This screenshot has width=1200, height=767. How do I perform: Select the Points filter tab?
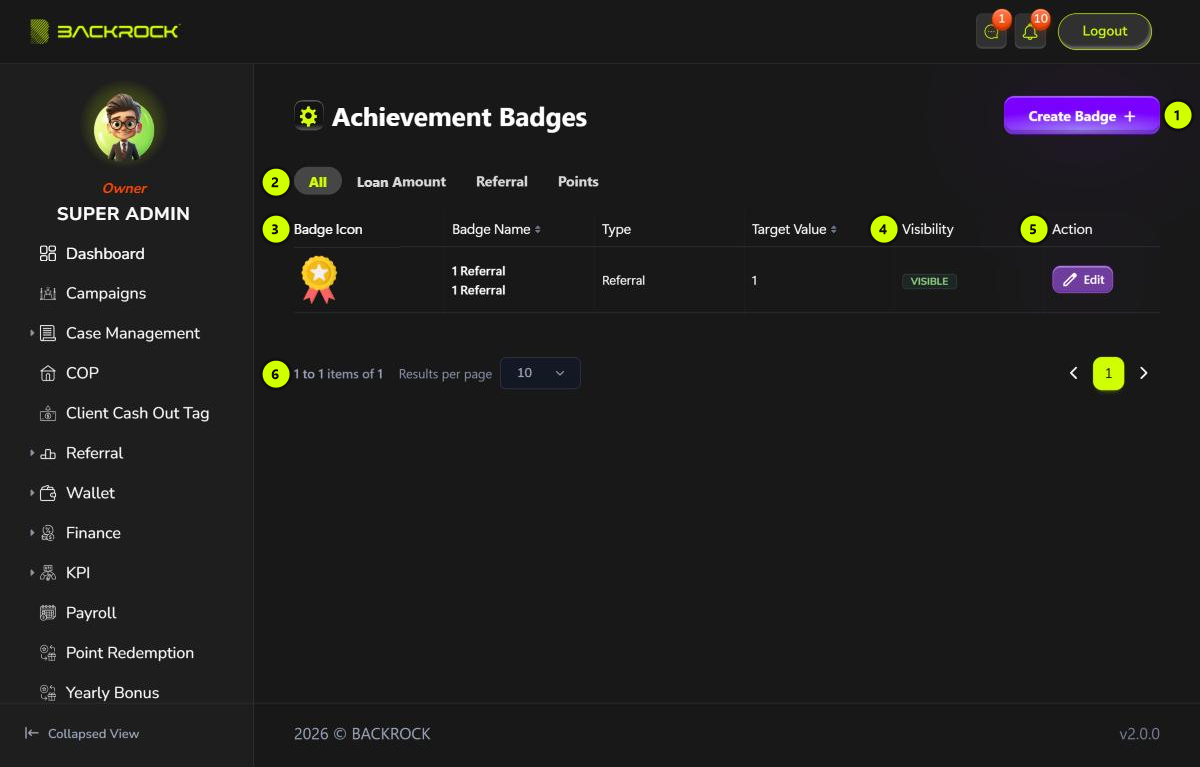[578, 182]
